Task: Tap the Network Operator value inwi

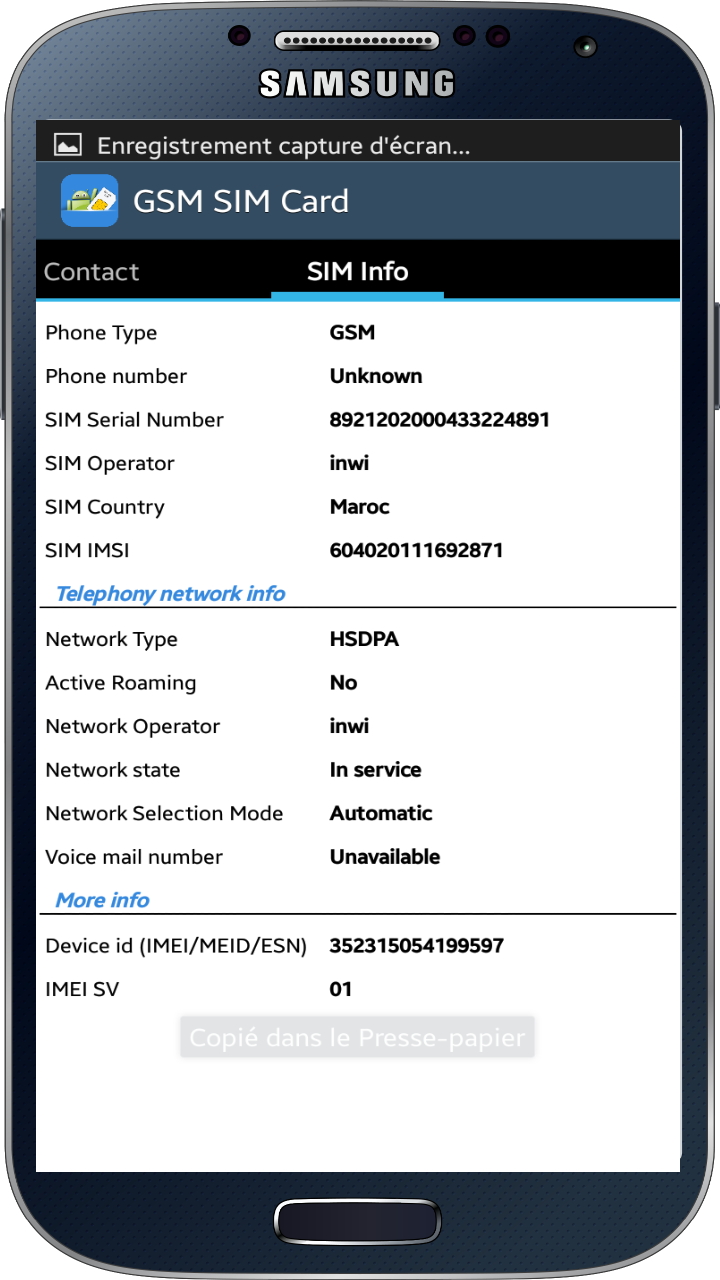Action: pos(349,726)
